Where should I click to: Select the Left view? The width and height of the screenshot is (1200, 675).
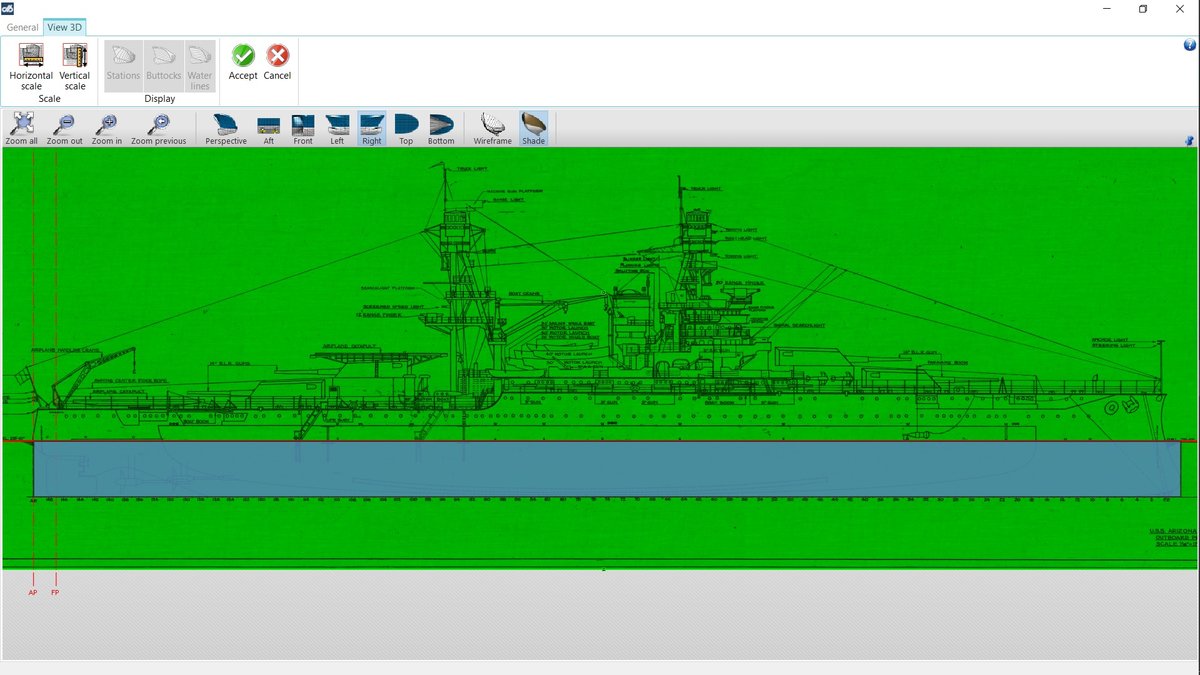tap(337, 128)
